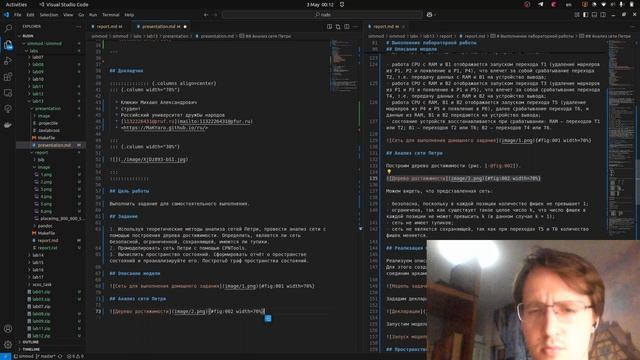
Task: Click errors and warnings counter in status bar
Action: click(75, 356)
